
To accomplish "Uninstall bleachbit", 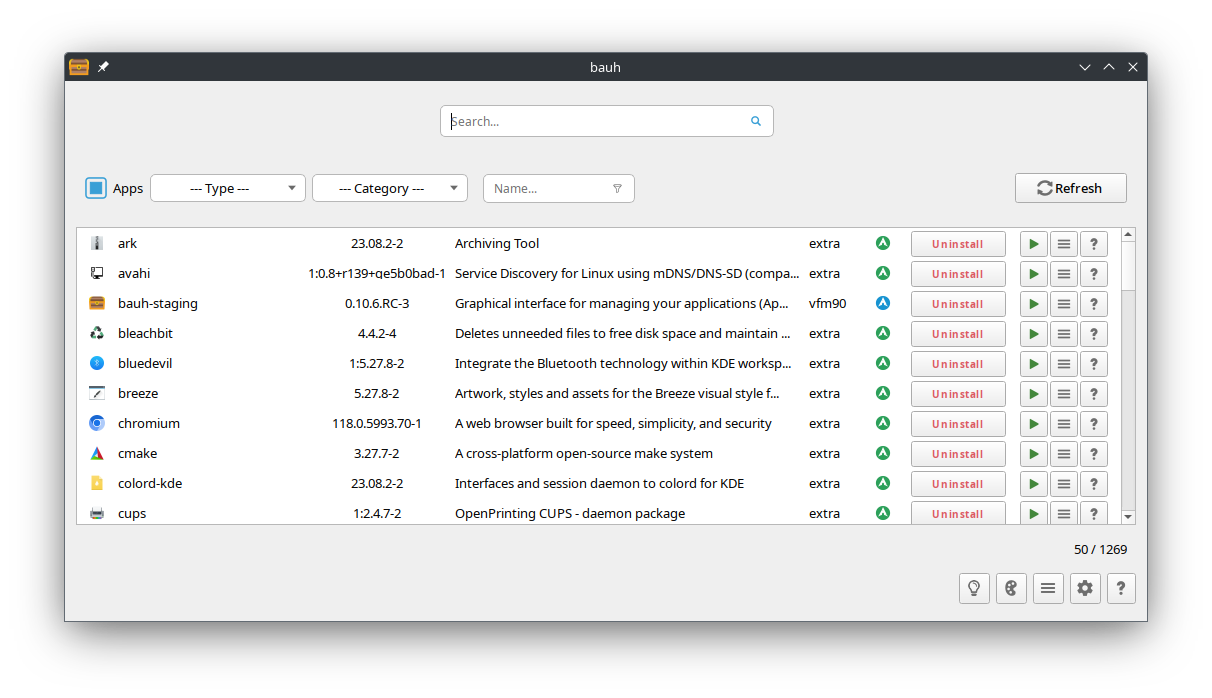I will (x=958, y=334).
